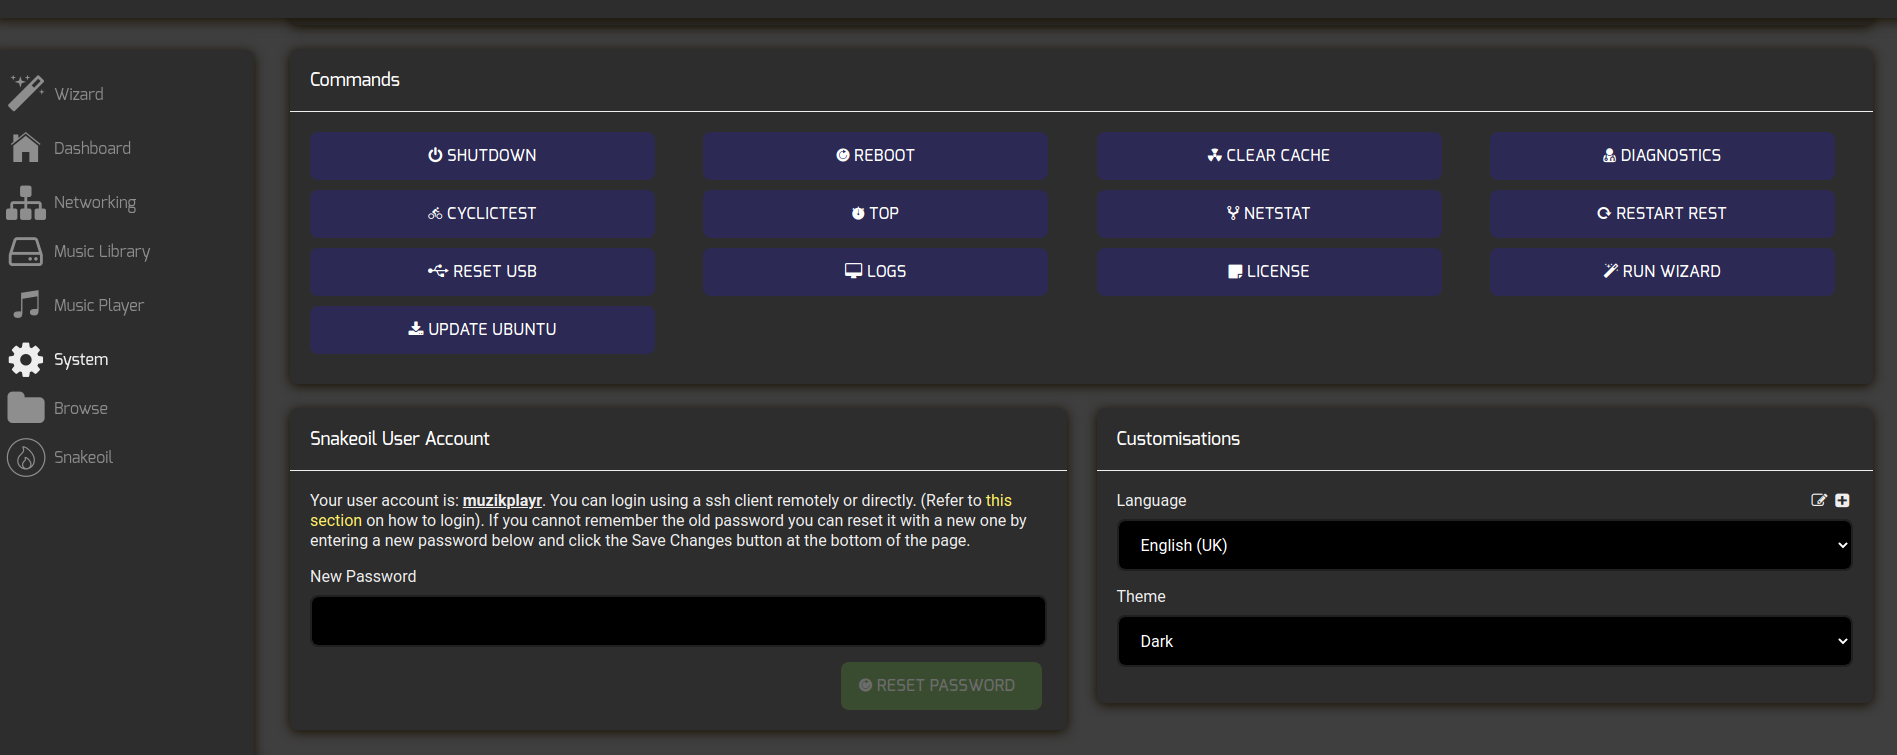Image resolution: width=1897 pixels, height=755 pixels.
Task: Run the TOP command
Action: point(875,213)
